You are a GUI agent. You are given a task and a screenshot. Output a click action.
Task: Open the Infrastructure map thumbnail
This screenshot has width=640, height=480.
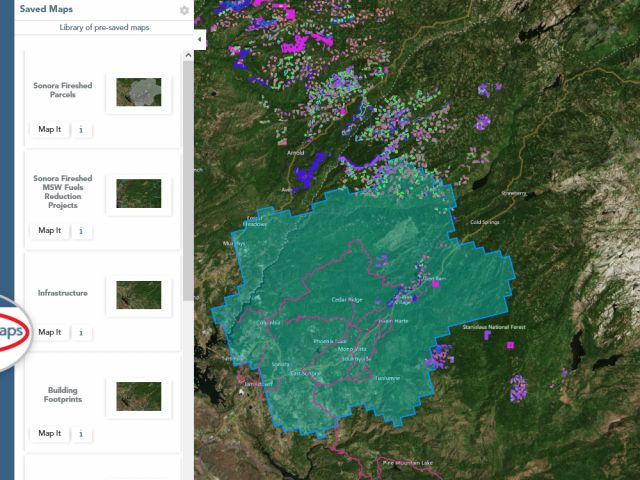(139, 295)
